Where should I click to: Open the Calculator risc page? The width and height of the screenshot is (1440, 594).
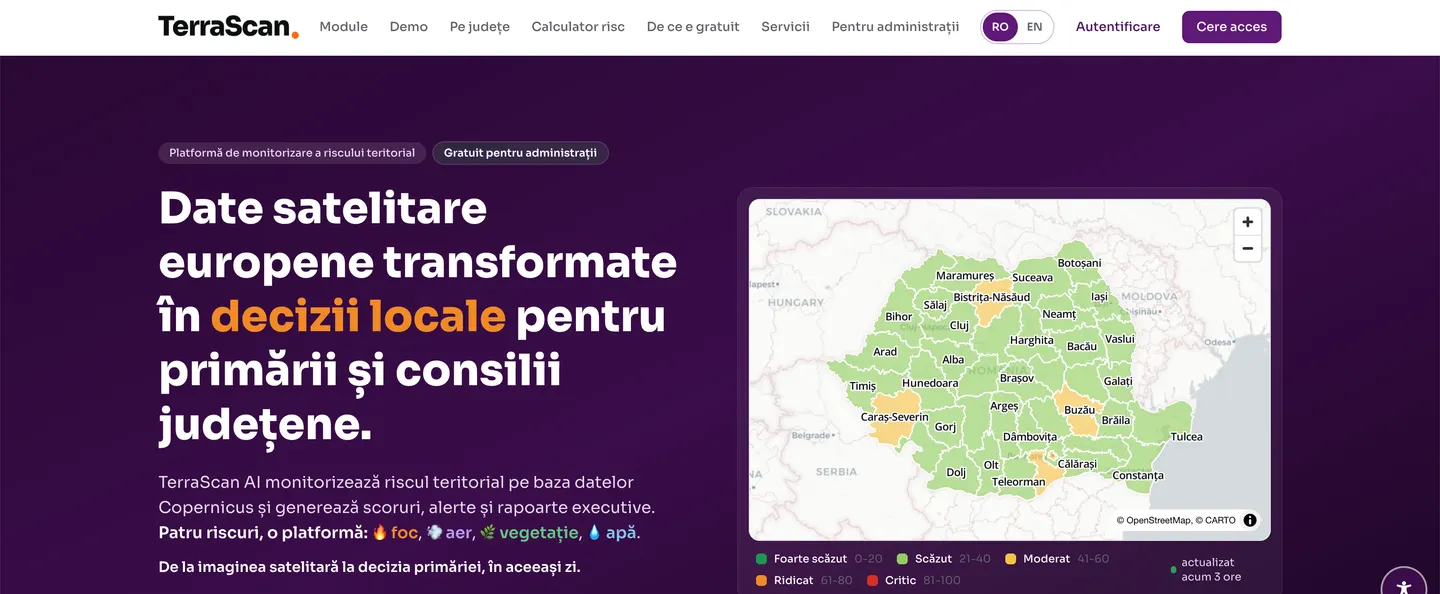[578, 27]
